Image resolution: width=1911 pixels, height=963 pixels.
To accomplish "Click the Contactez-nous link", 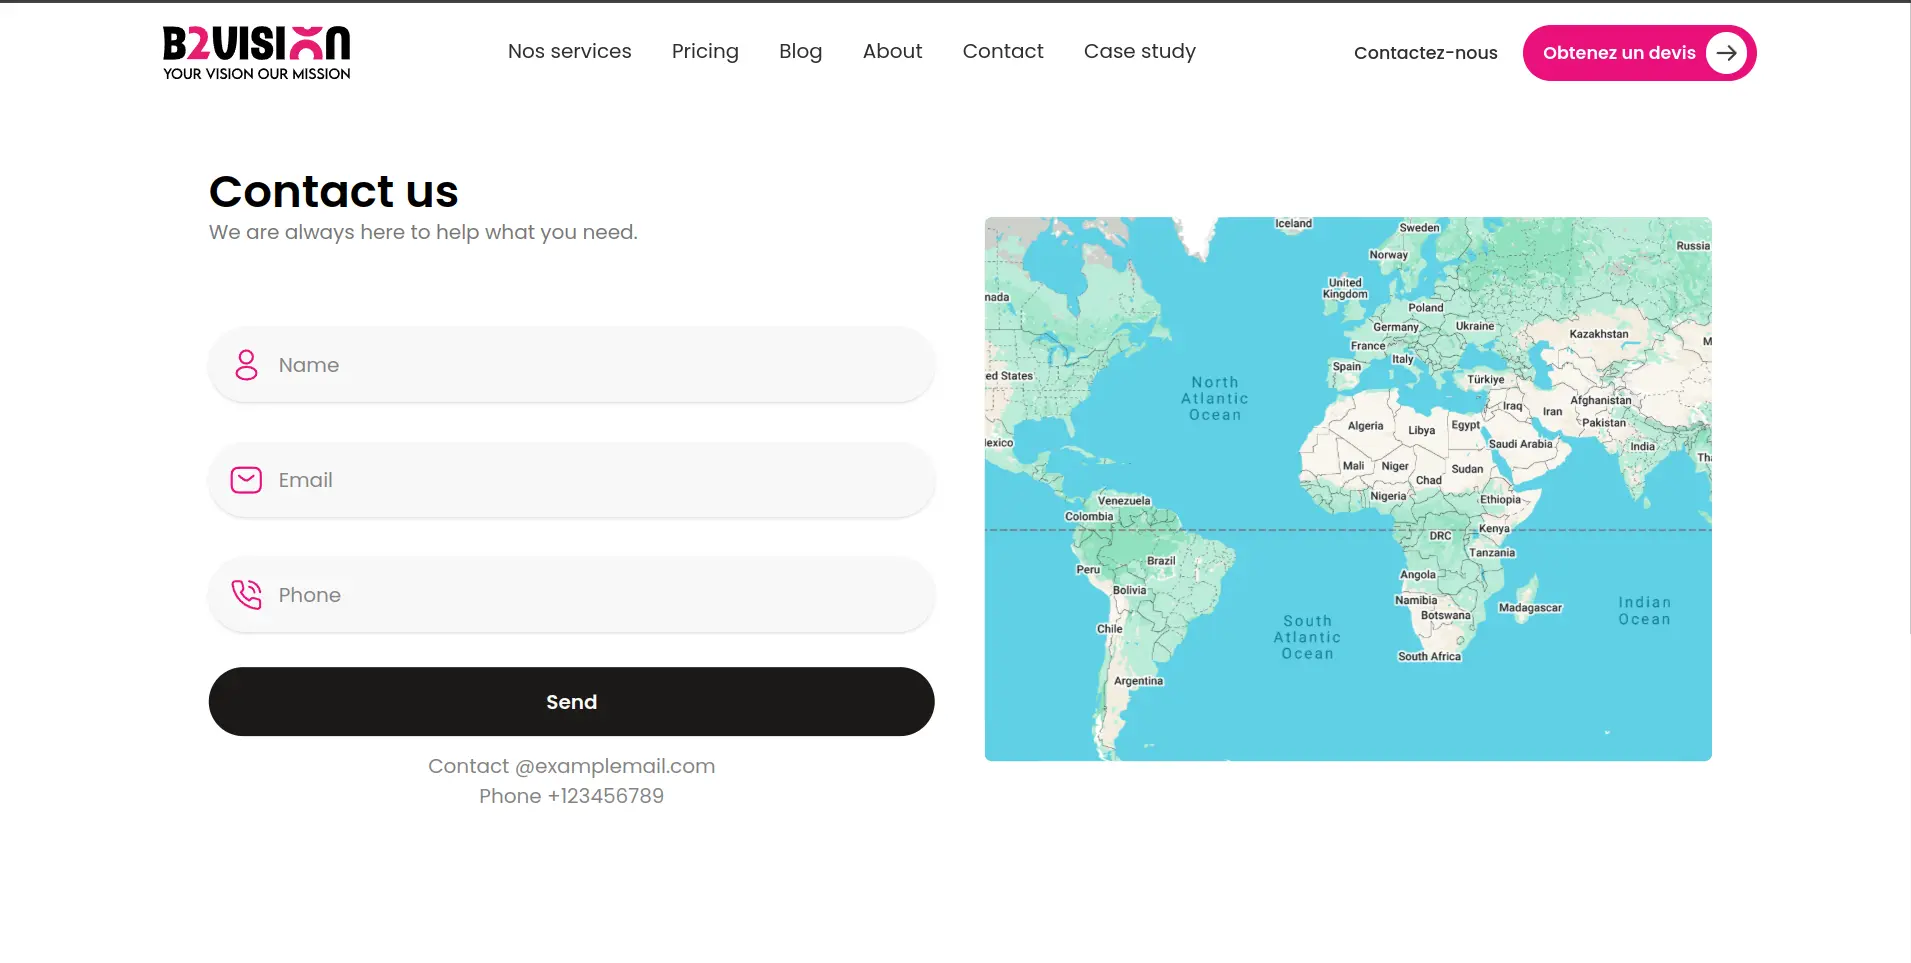I will (1425, 53).
